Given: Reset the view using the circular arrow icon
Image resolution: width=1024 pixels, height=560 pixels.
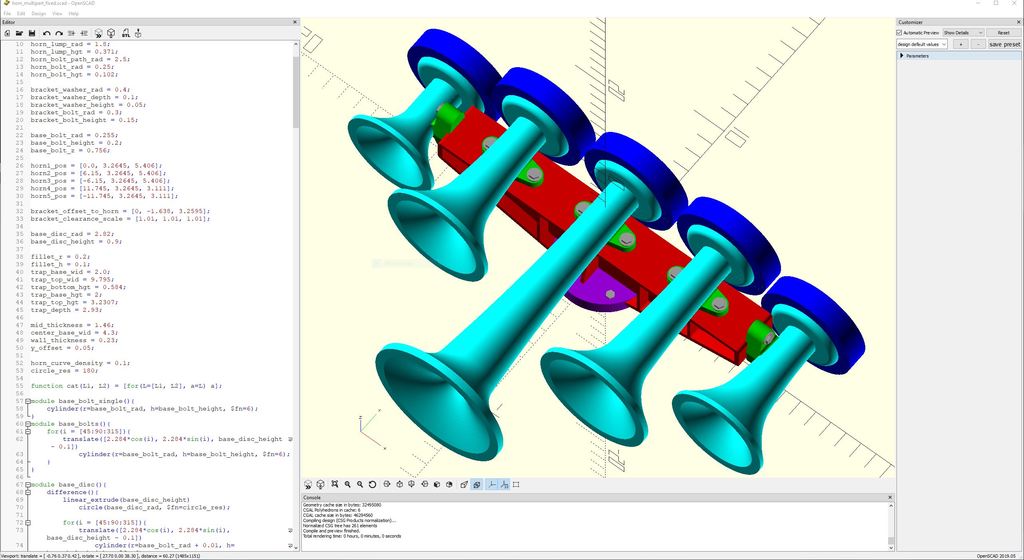Looking at the screenshot, I should click(372, 485).
